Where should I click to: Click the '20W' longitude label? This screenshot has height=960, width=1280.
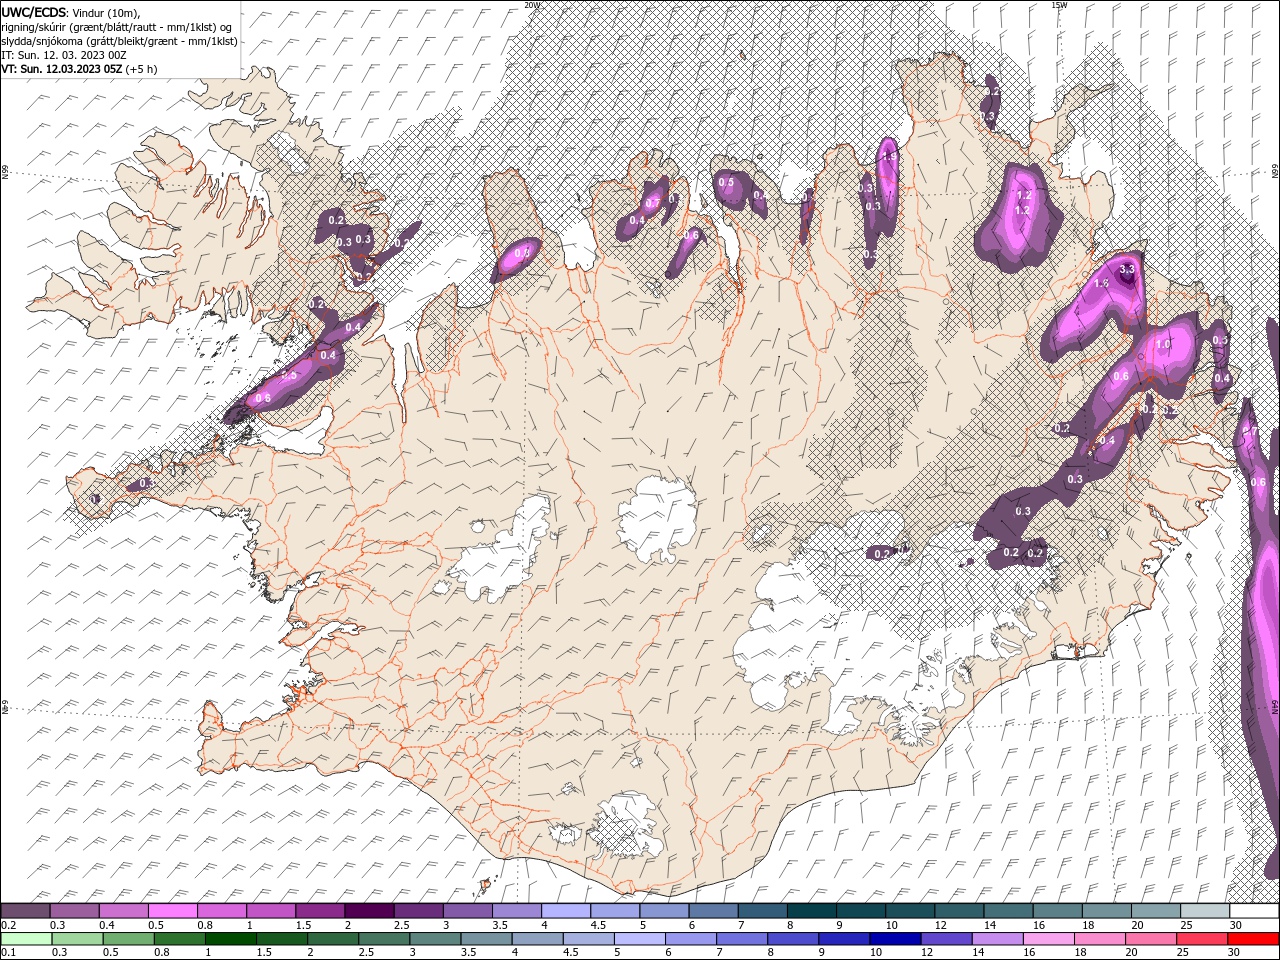tap(532, 5)
